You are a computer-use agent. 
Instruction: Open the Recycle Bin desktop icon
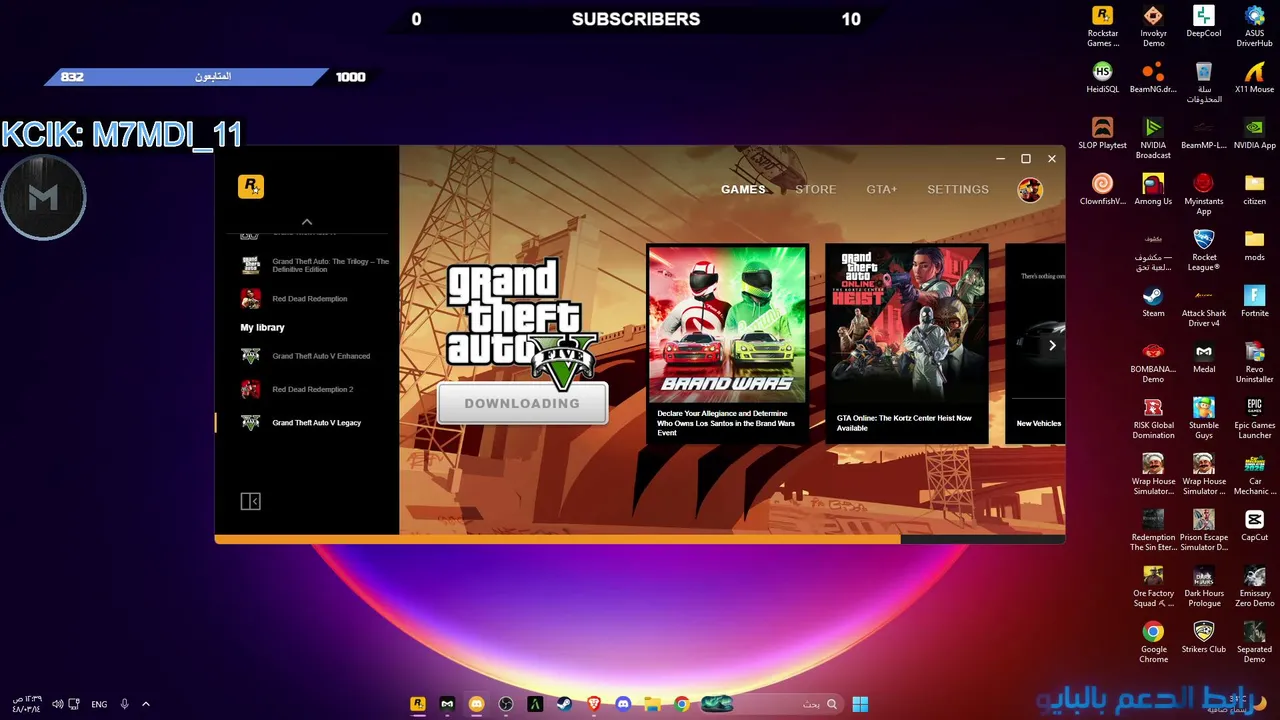click(1204, 82)
